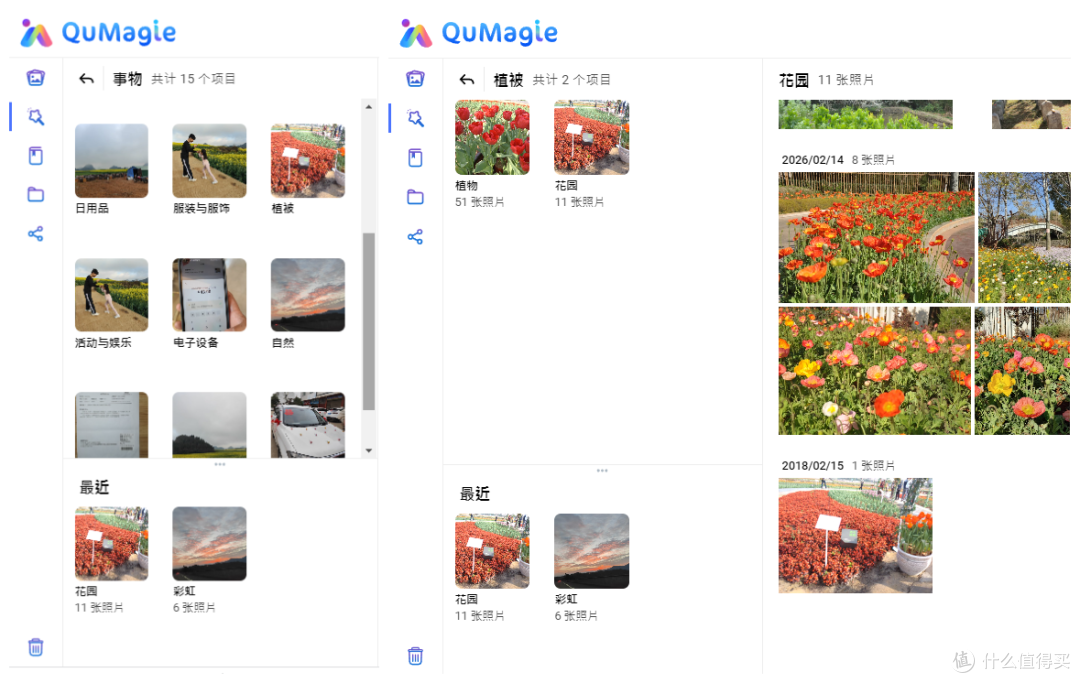
Task: Click the 花园 album title in detail panel
Action: click(x=793, y=80)
